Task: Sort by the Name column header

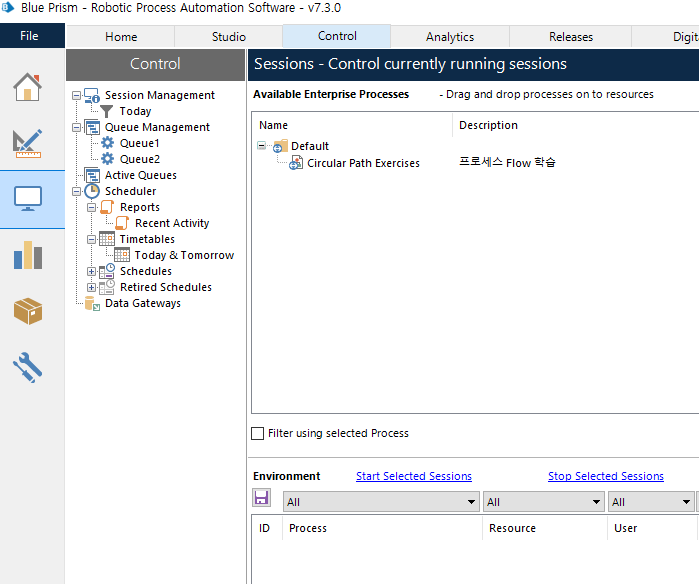Action: tap(352, 125)
